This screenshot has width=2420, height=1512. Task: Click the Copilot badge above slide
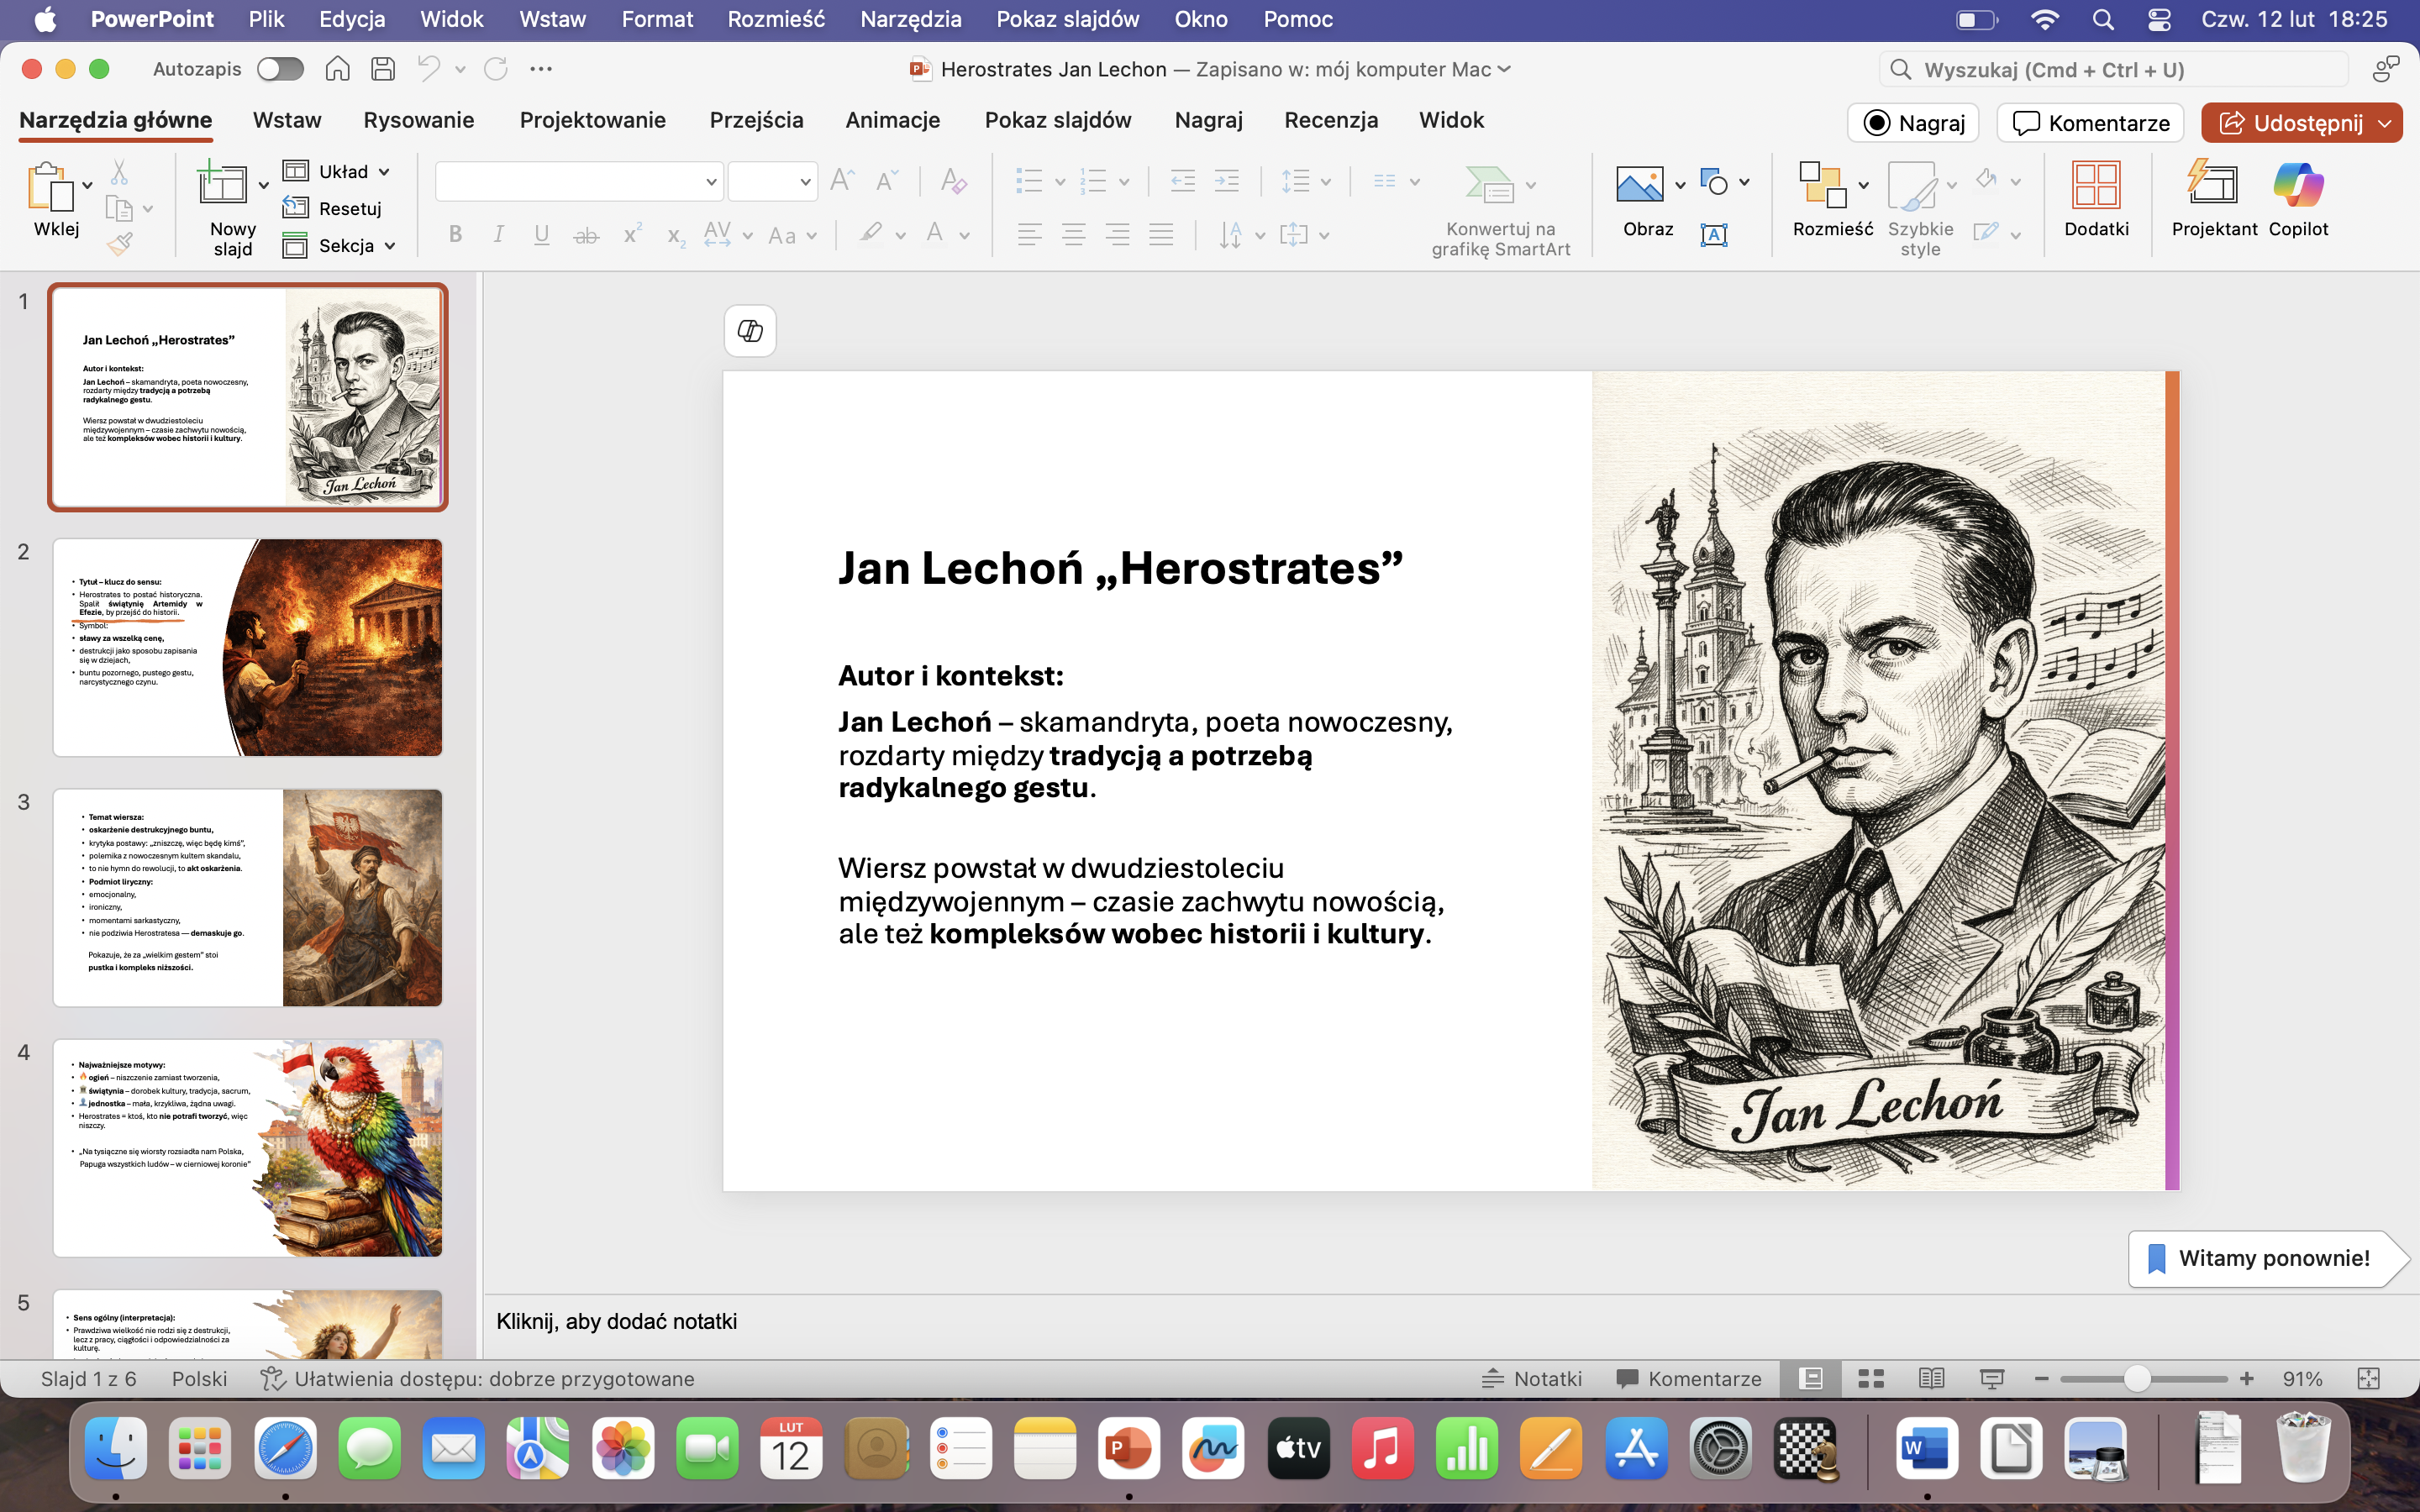pyautogui.click(x=750, y=331)
